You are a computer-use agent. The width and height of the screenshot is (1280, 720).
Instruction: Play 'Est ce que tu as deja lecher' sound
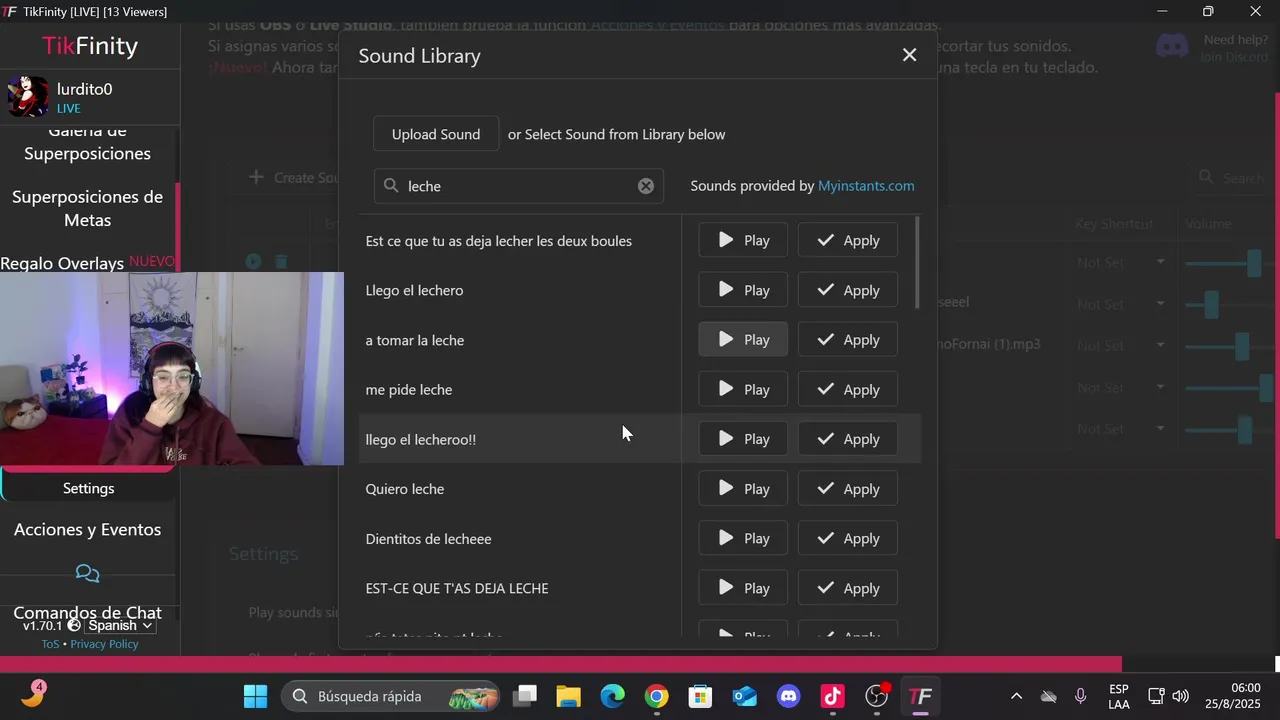[743, 240]
